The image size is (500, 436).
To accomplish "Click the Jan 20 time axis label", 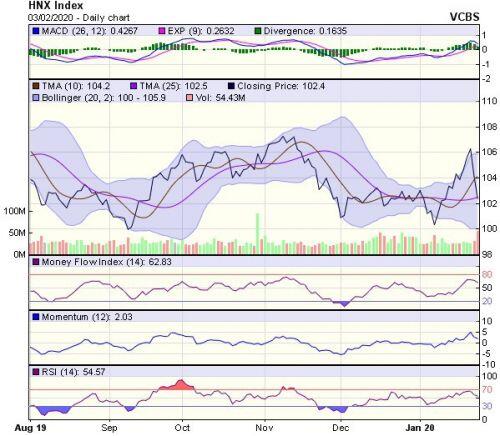I will pyautogui.click(x=420, y=428).
